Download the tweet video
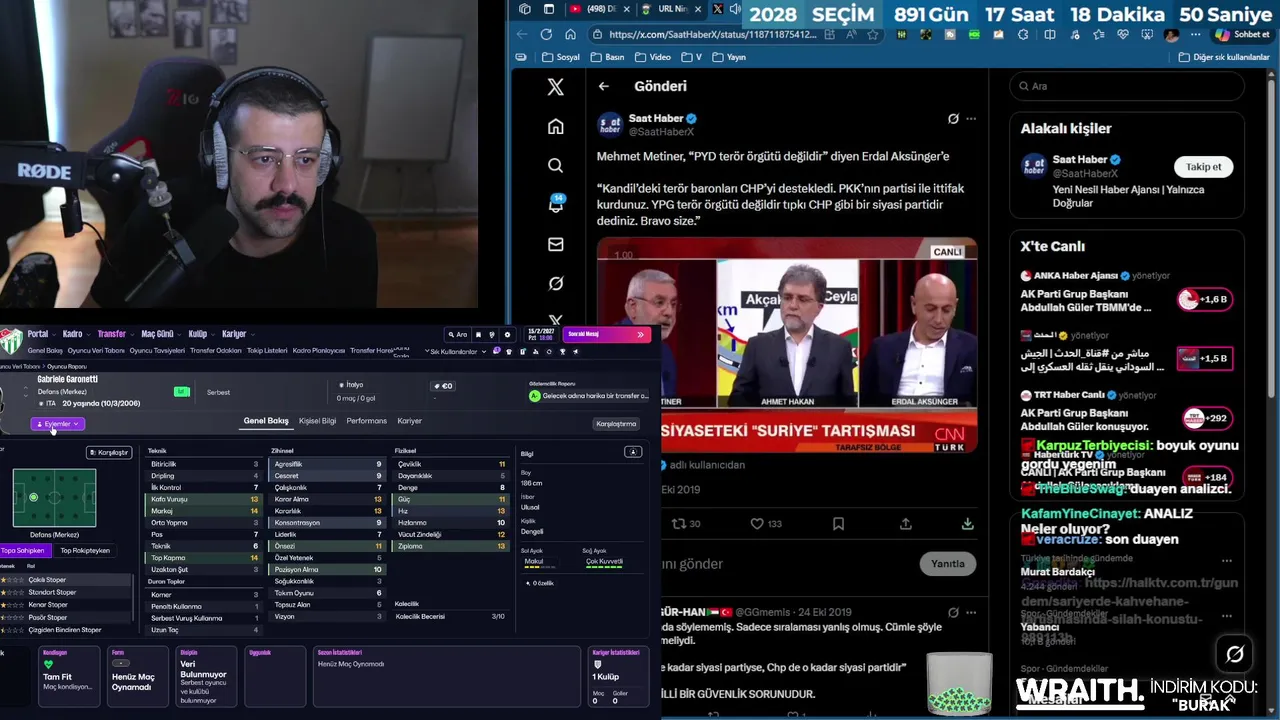Viewport: 1280px width, 720px height. pyautogui.click(x=967, y=523)
